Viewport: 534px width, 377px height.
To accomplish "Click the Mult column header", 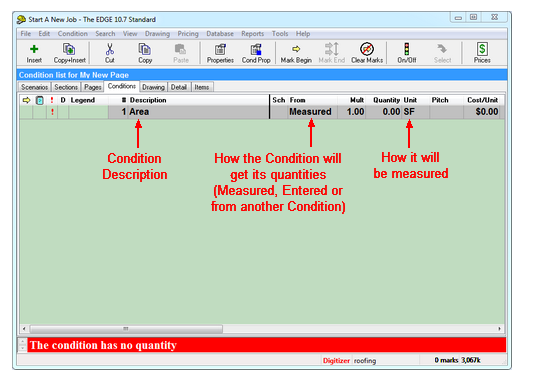I will click(x=357, y=100).
